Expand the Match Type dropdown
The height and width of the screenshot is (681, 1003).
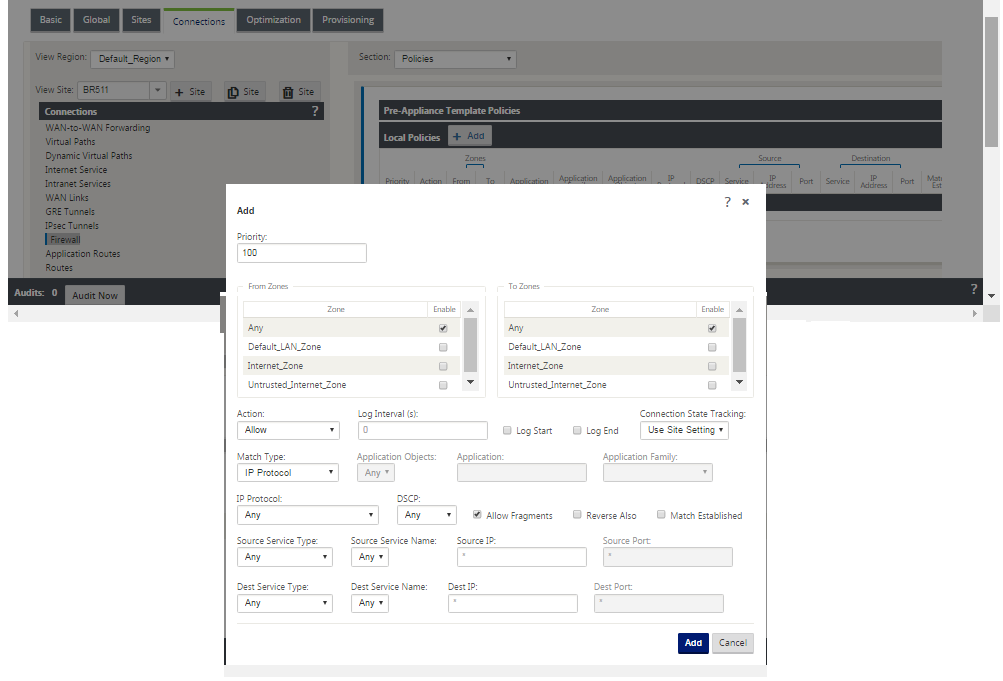click(x=287, y=473)
